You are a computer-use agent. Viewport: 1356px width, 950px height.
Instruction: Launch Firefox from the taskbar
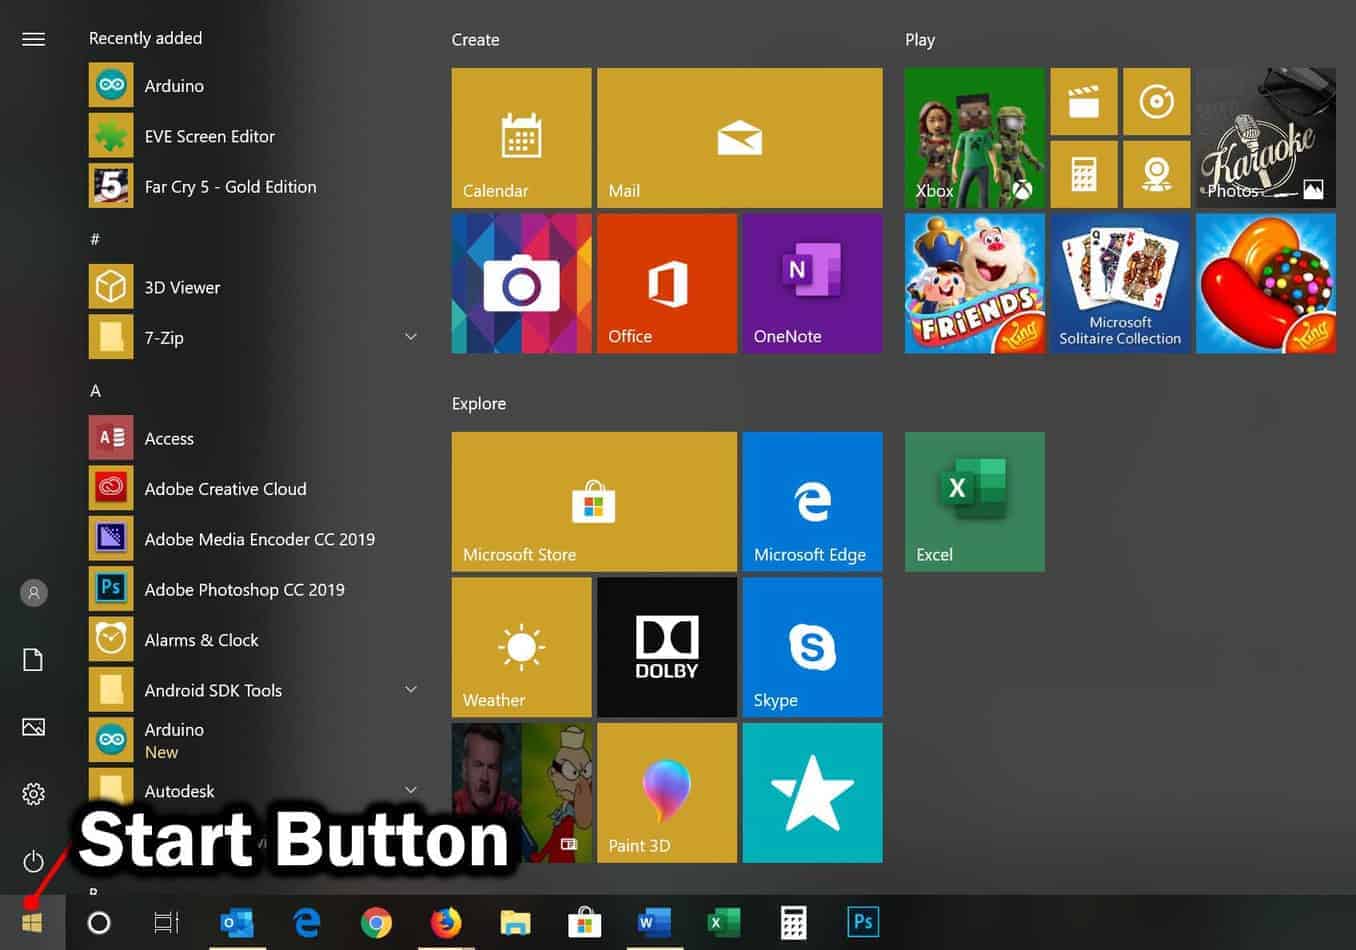[x=446, y=922]
